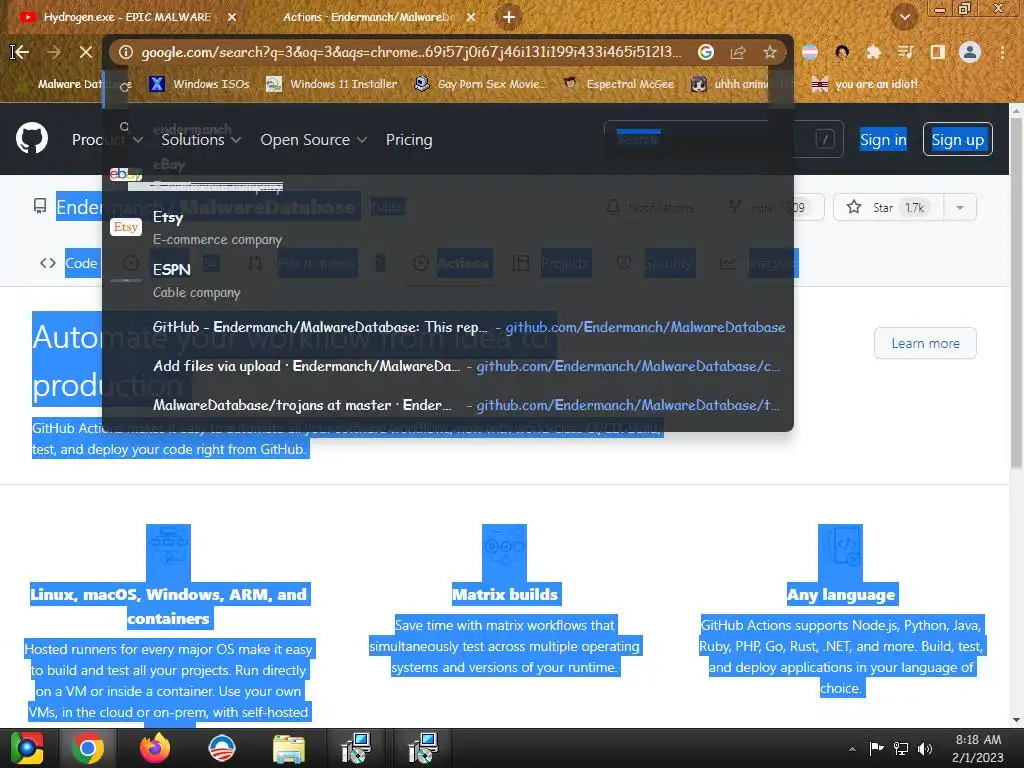Click the 'Matrix builds' heading
The width and height of the screenshot is (1024, 768).
coord(505,594)
